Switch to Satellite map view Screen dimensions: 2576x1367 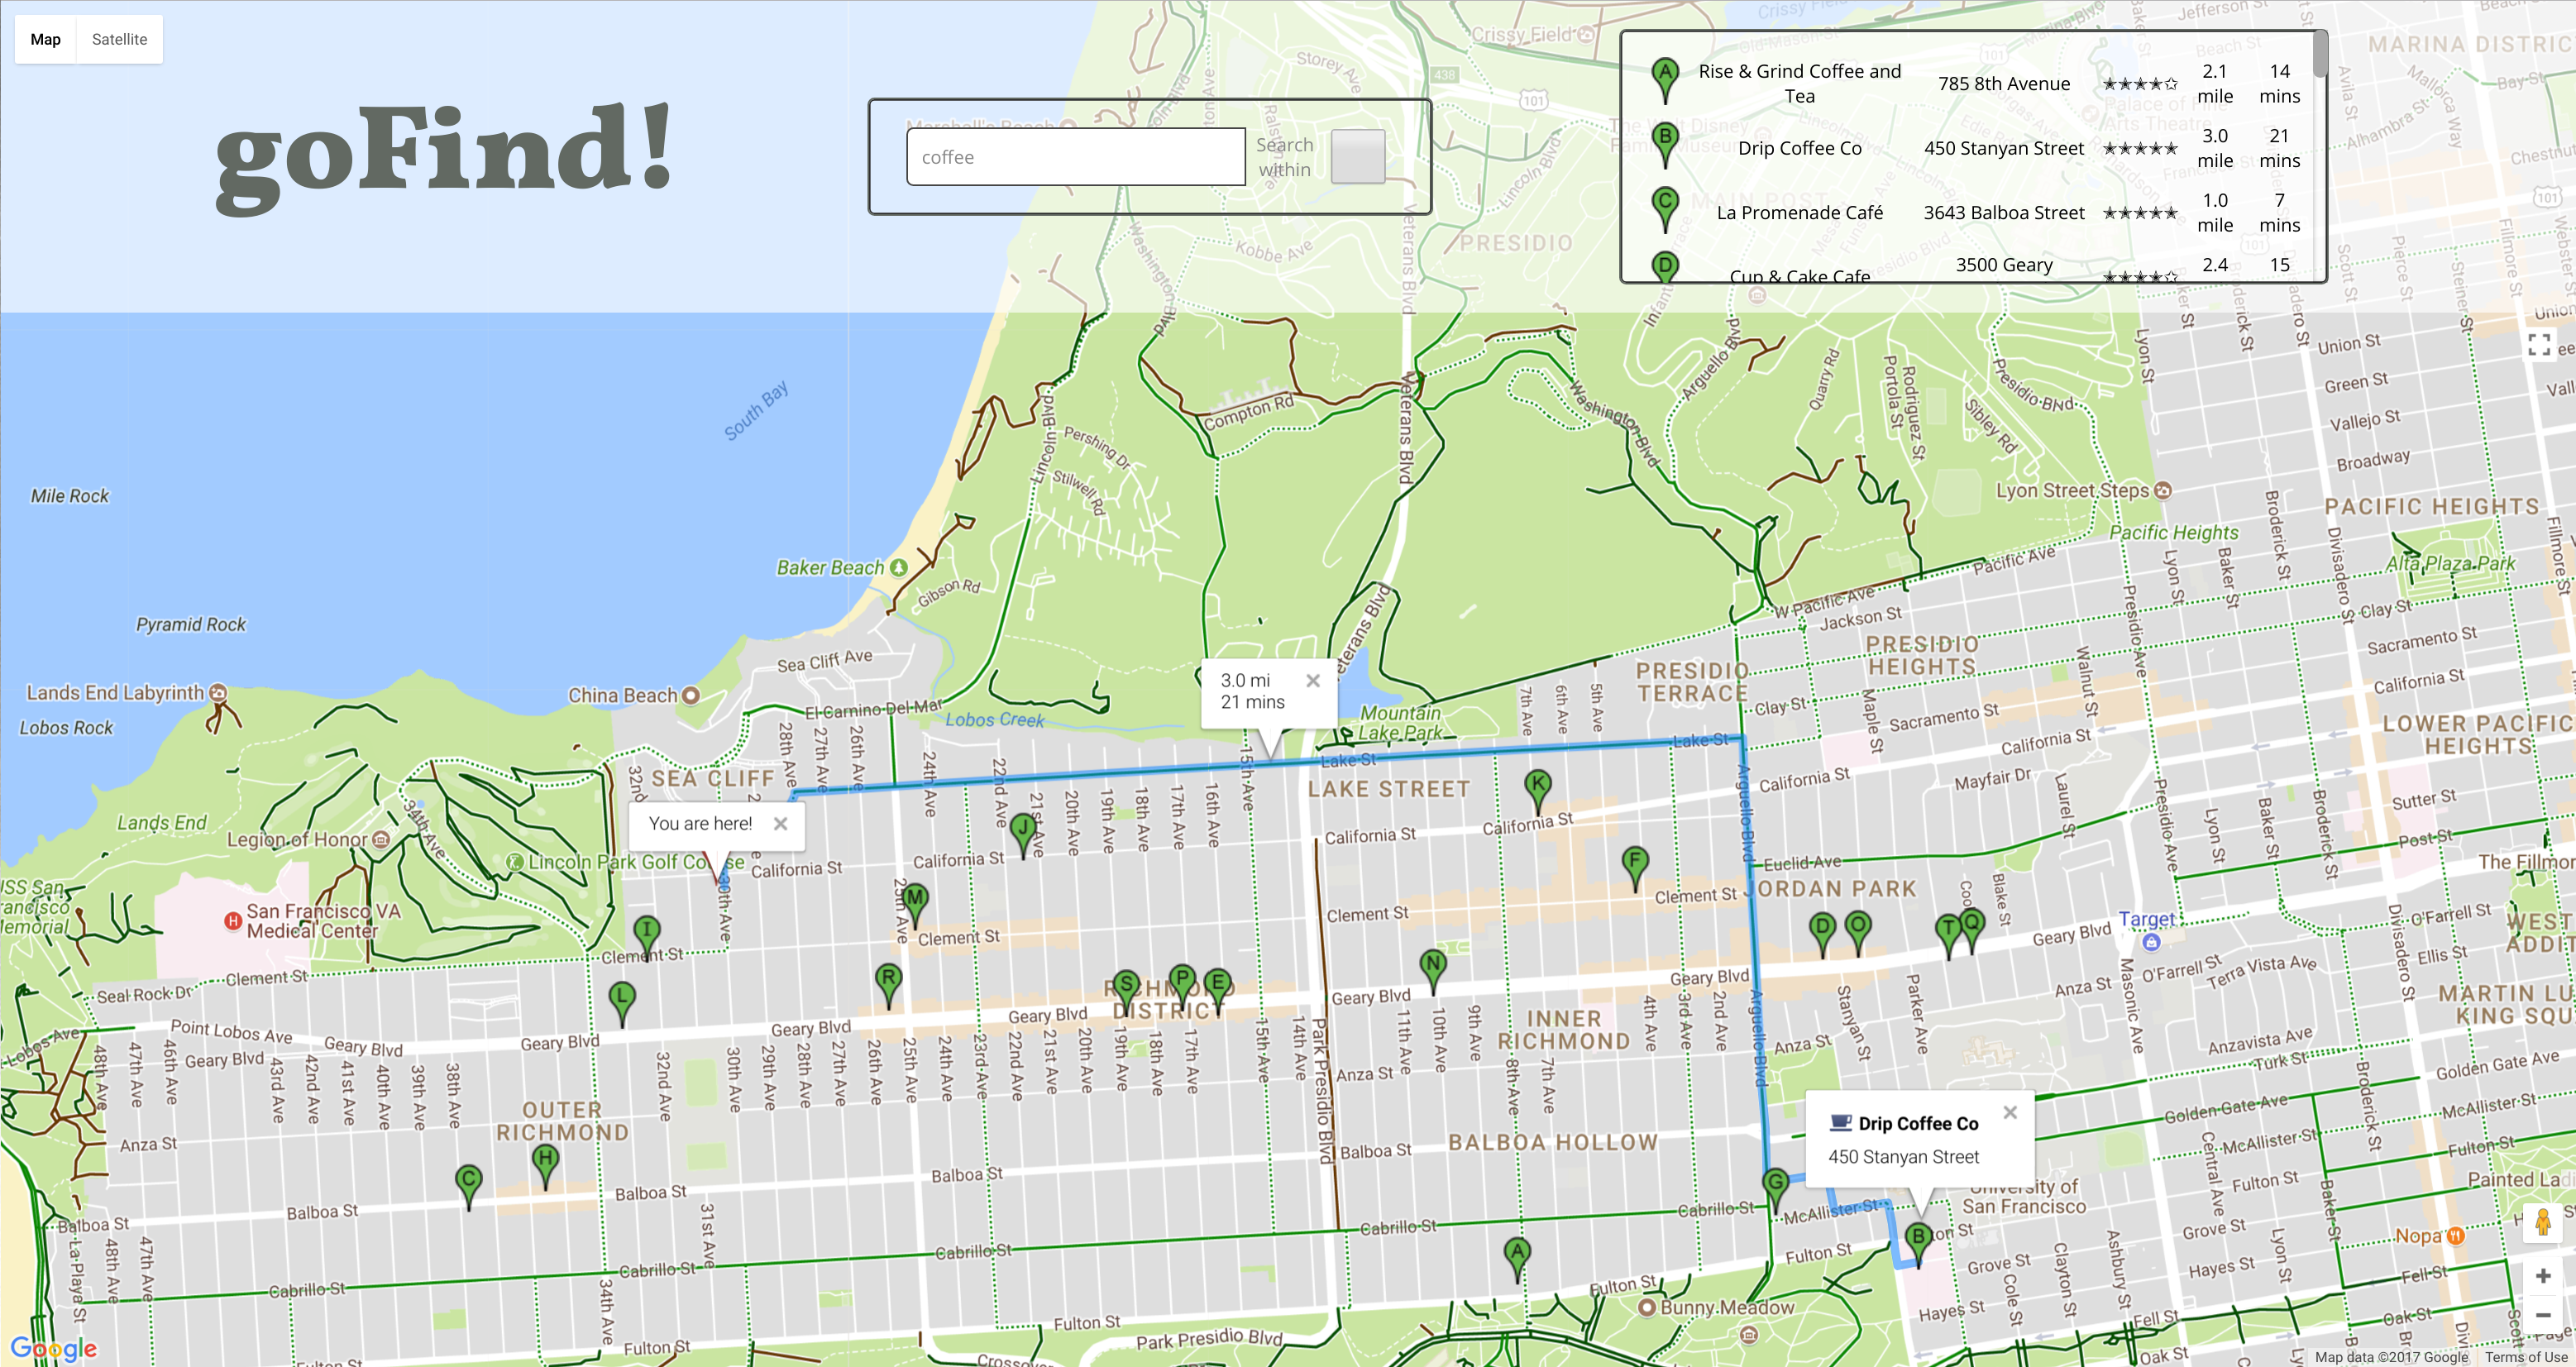(119, 40)
